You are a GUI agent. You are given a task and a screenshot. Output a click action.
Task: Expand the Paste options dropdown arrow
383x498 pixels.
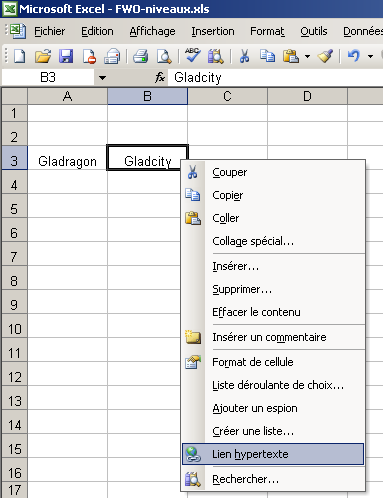[307, 56]
